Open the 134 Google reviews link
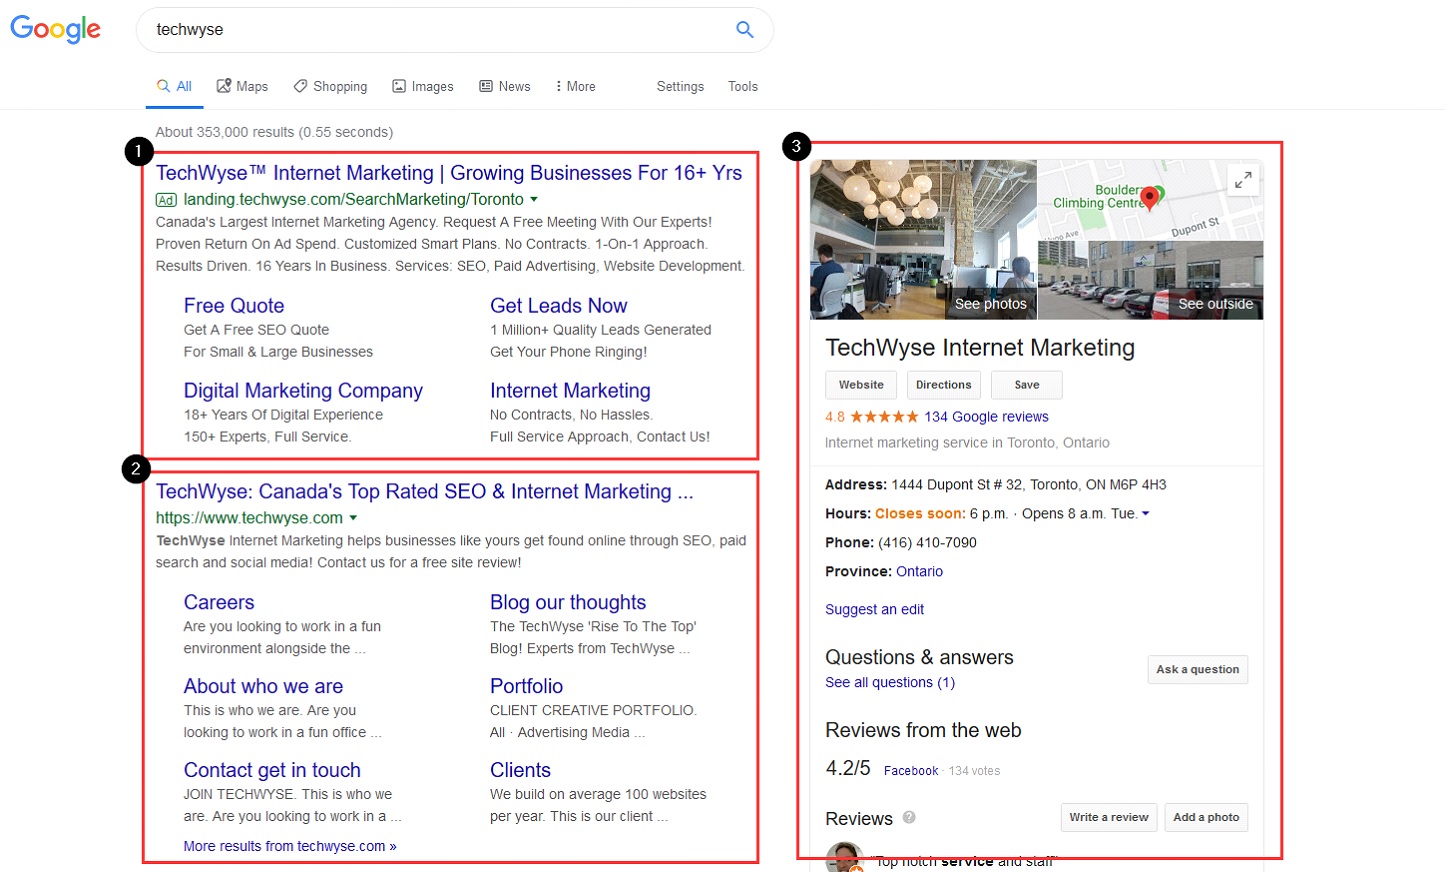Screen dimensions: 1445x872 pyautogui.click(x=986, y=417)
